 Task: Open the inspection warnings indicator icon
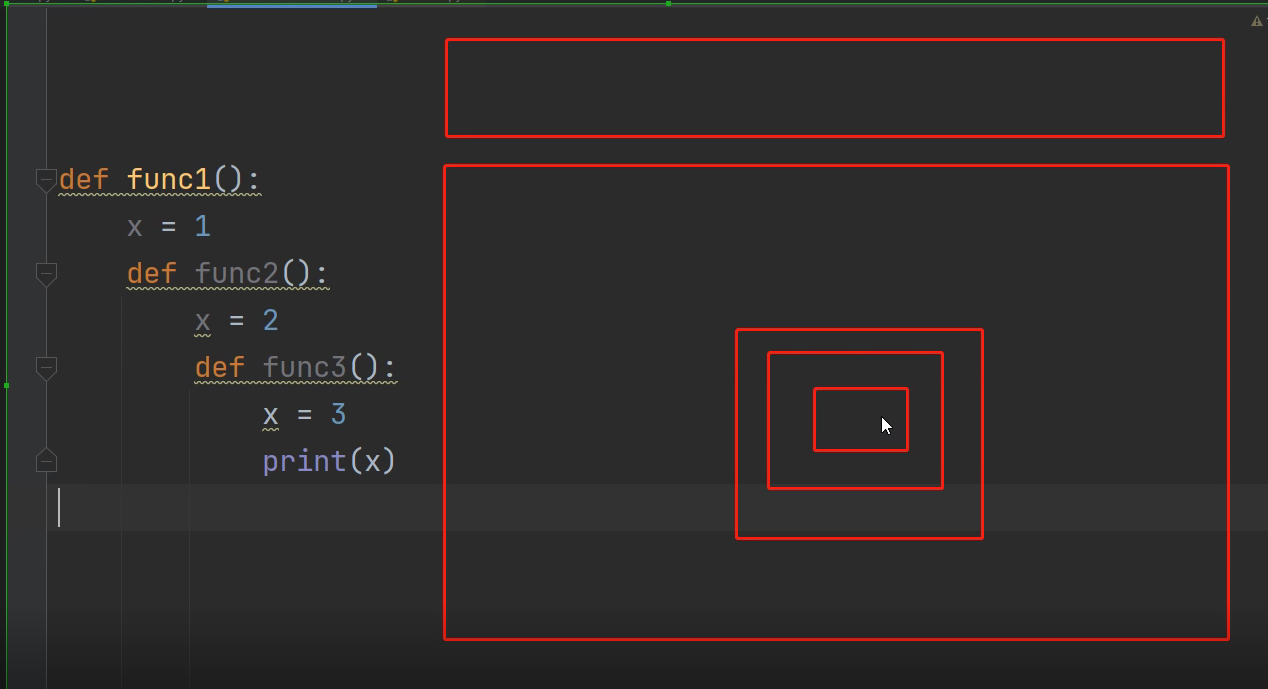[x=1256, y=21]
